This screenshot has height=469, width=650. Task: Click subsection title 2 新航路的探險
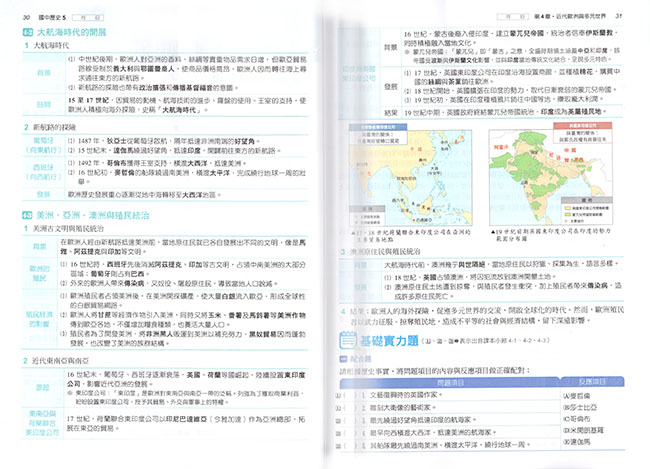coord(50,127)
